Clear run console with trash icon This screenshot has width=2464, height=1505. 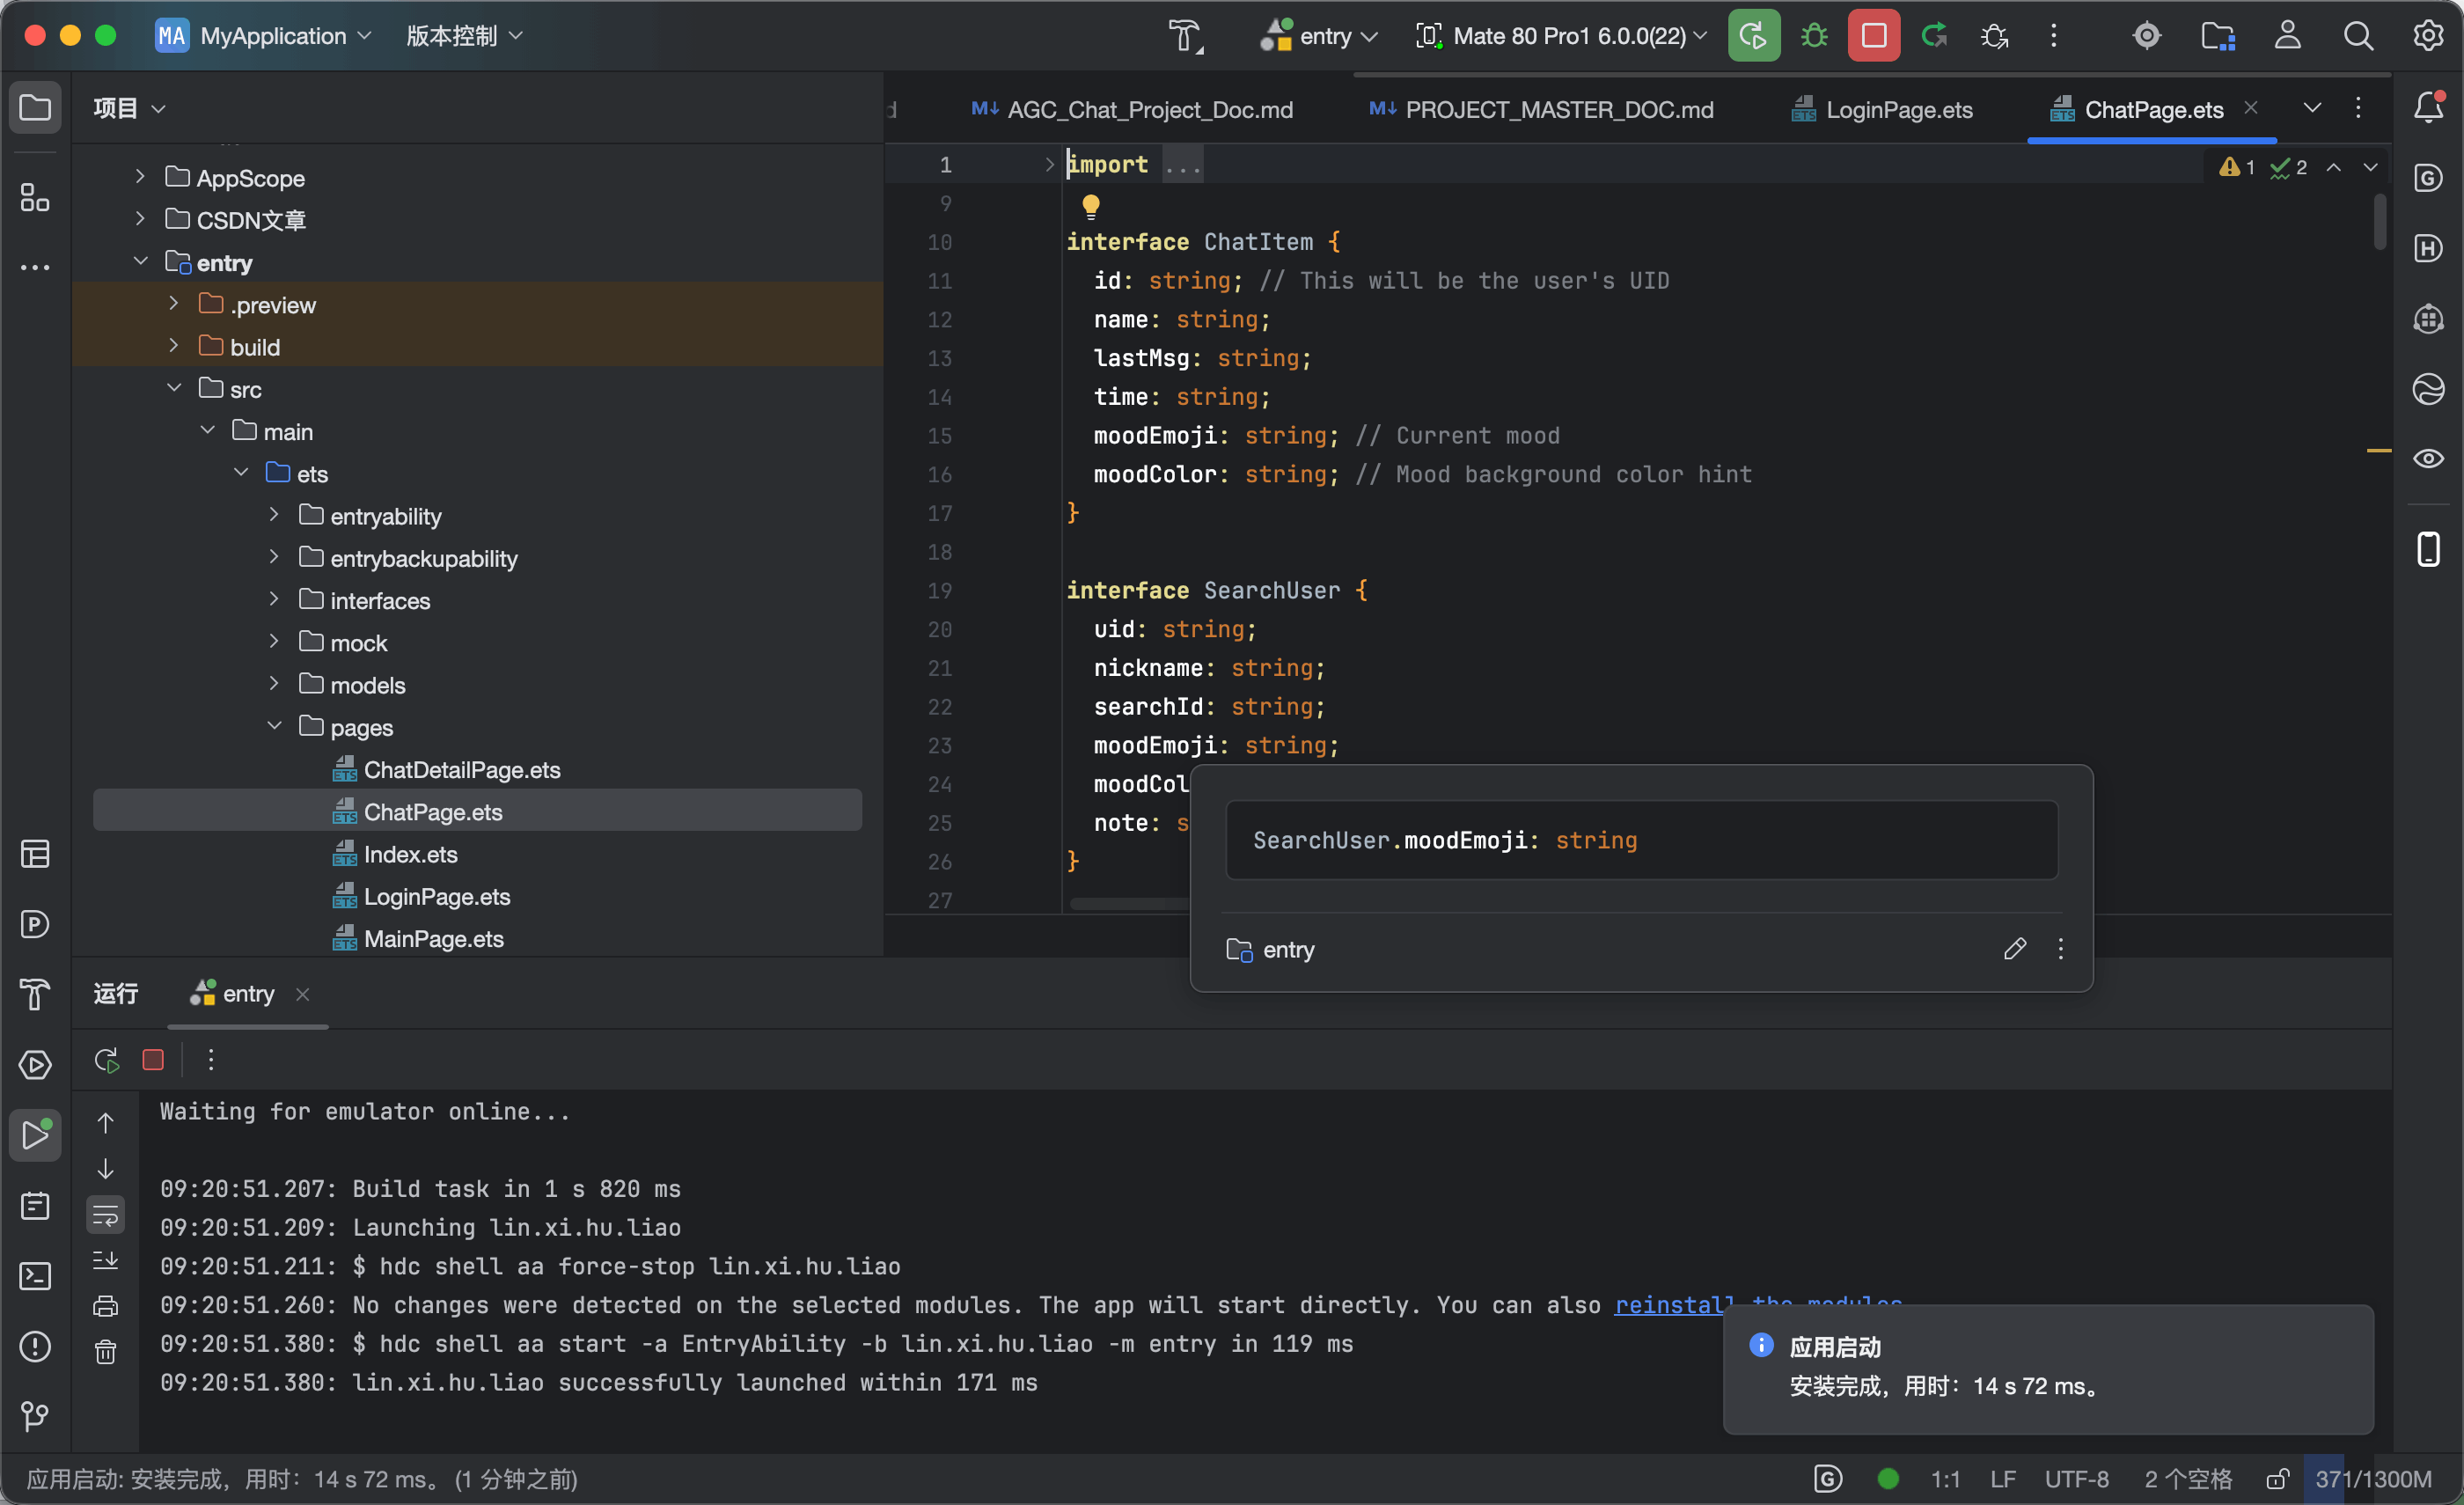pyautogui.click(x=105, y=1352)
